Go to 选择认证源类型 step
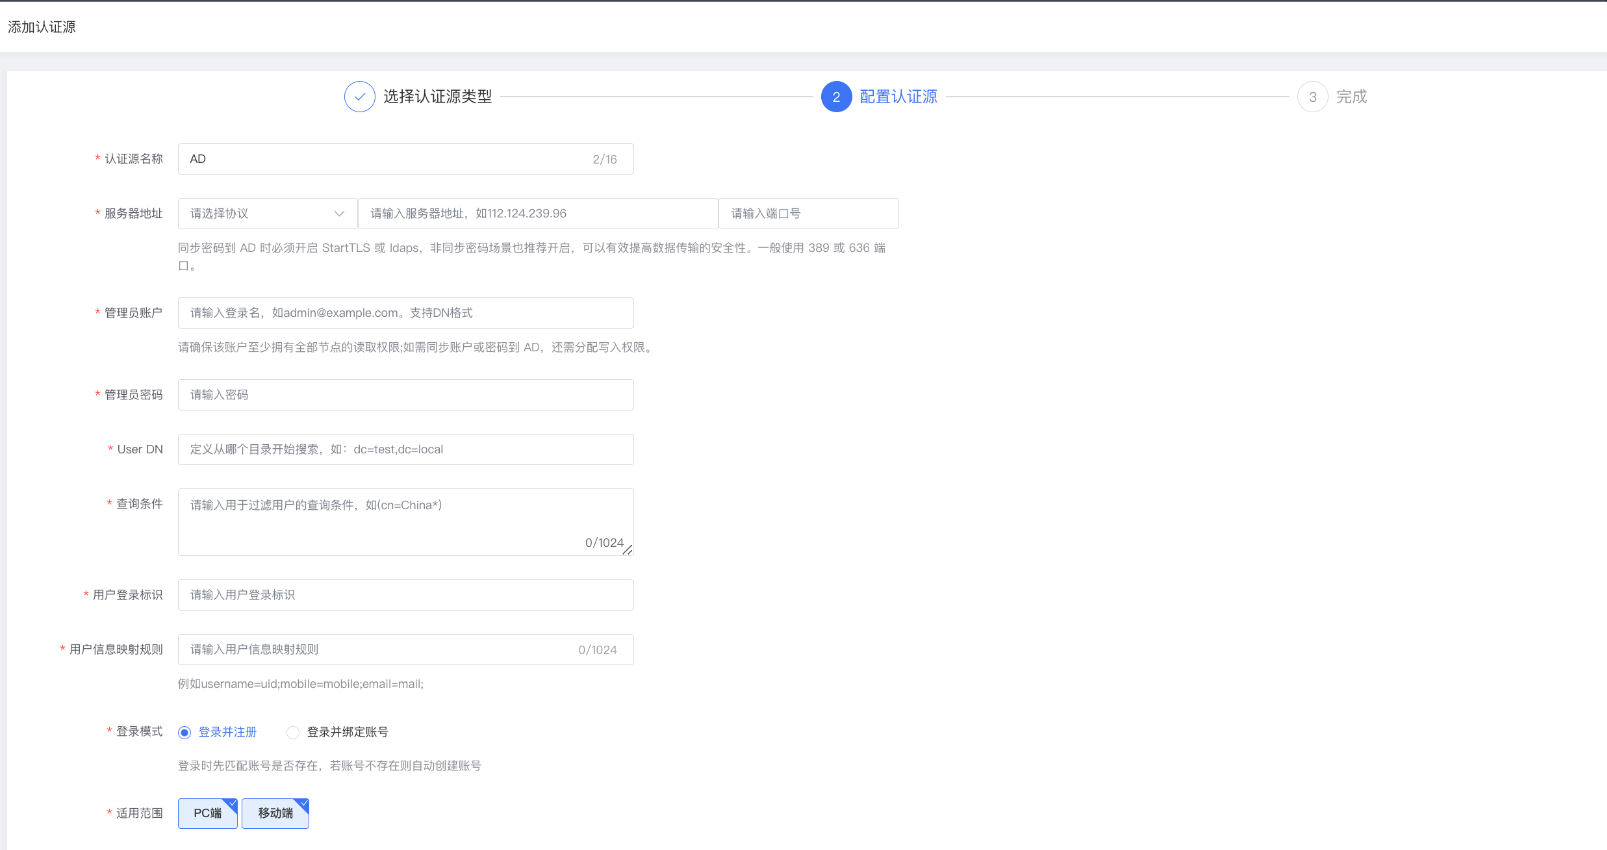The height and width of the screenshot is (850, 1607). click(437, 97)
